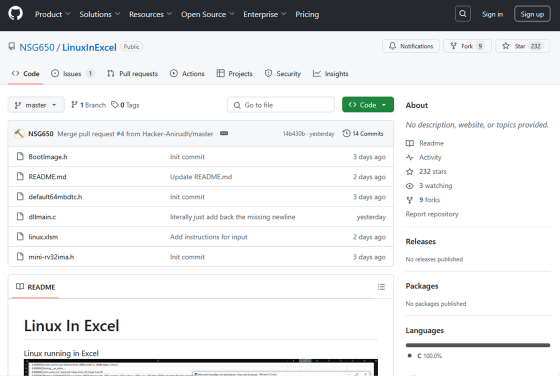Open the GitHub home logo
The height and width of the screenshot is (376, 560).
pos(15,14)
